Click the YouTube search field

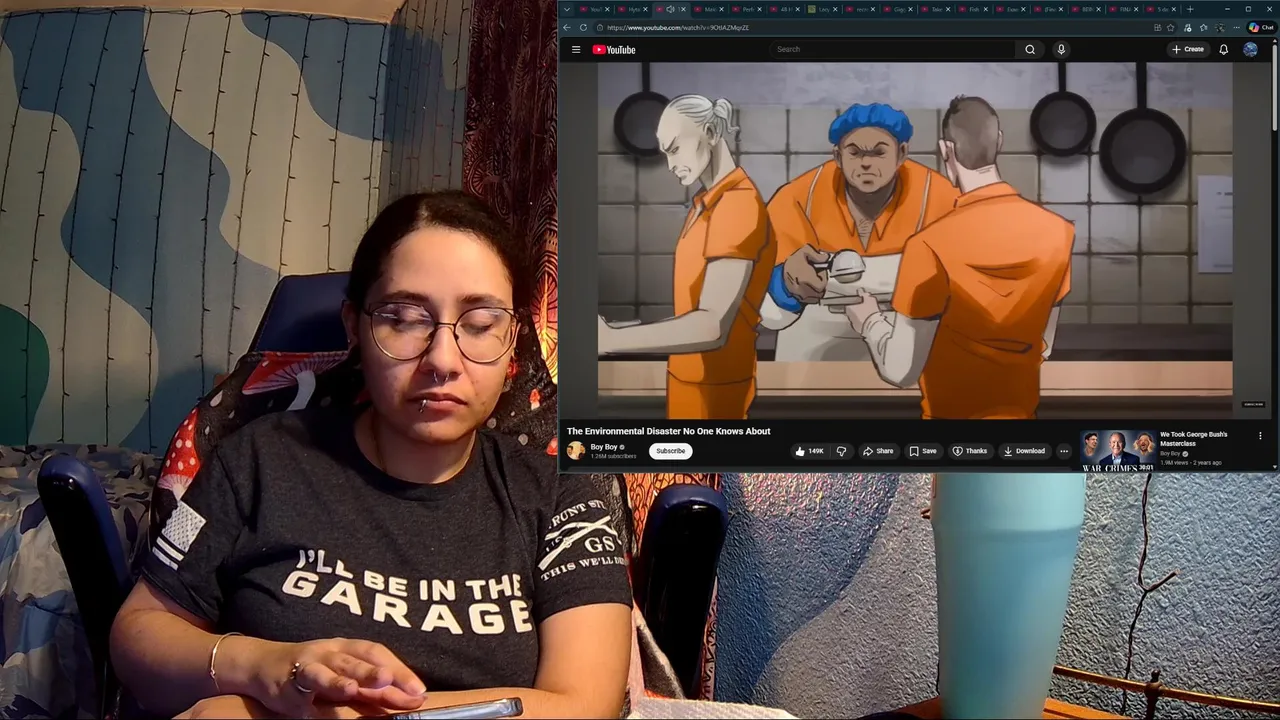pyautogui.click(x=895, y=49)
